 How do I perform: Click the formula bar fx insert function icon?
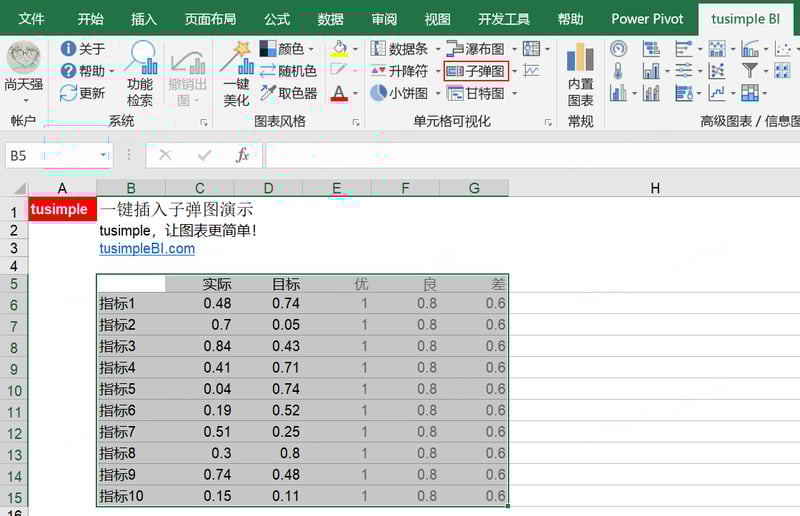pyautogui.click(x=242, y=155)
